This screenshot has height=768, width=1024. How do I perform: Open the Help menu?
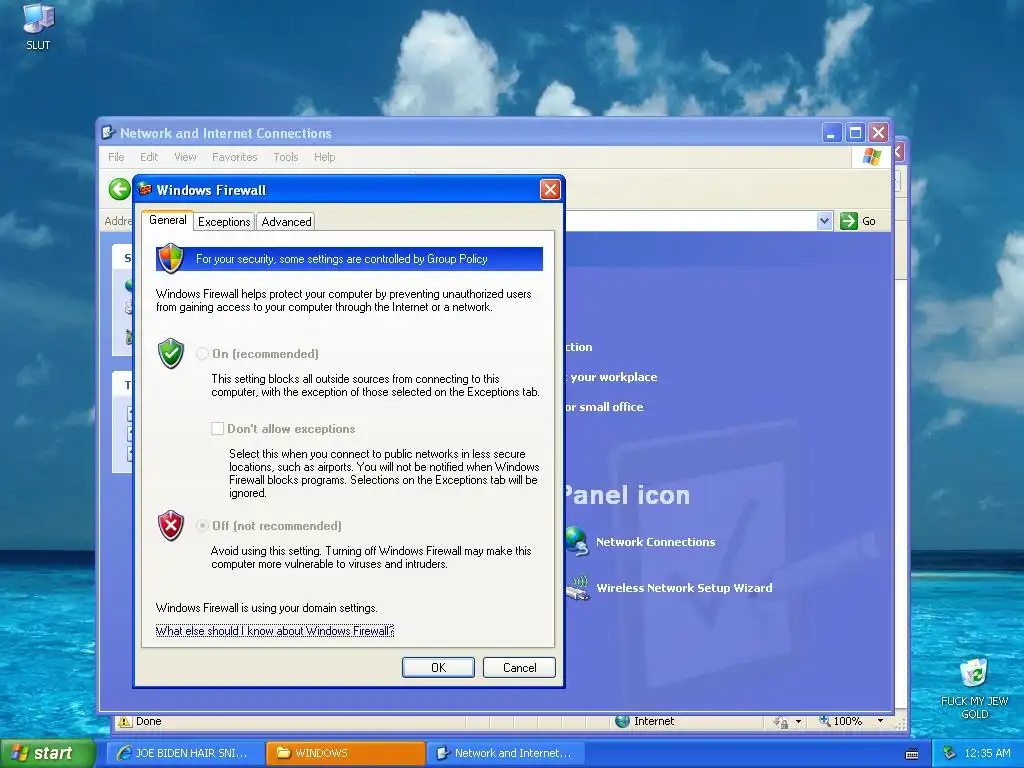(x=325, y=157)
